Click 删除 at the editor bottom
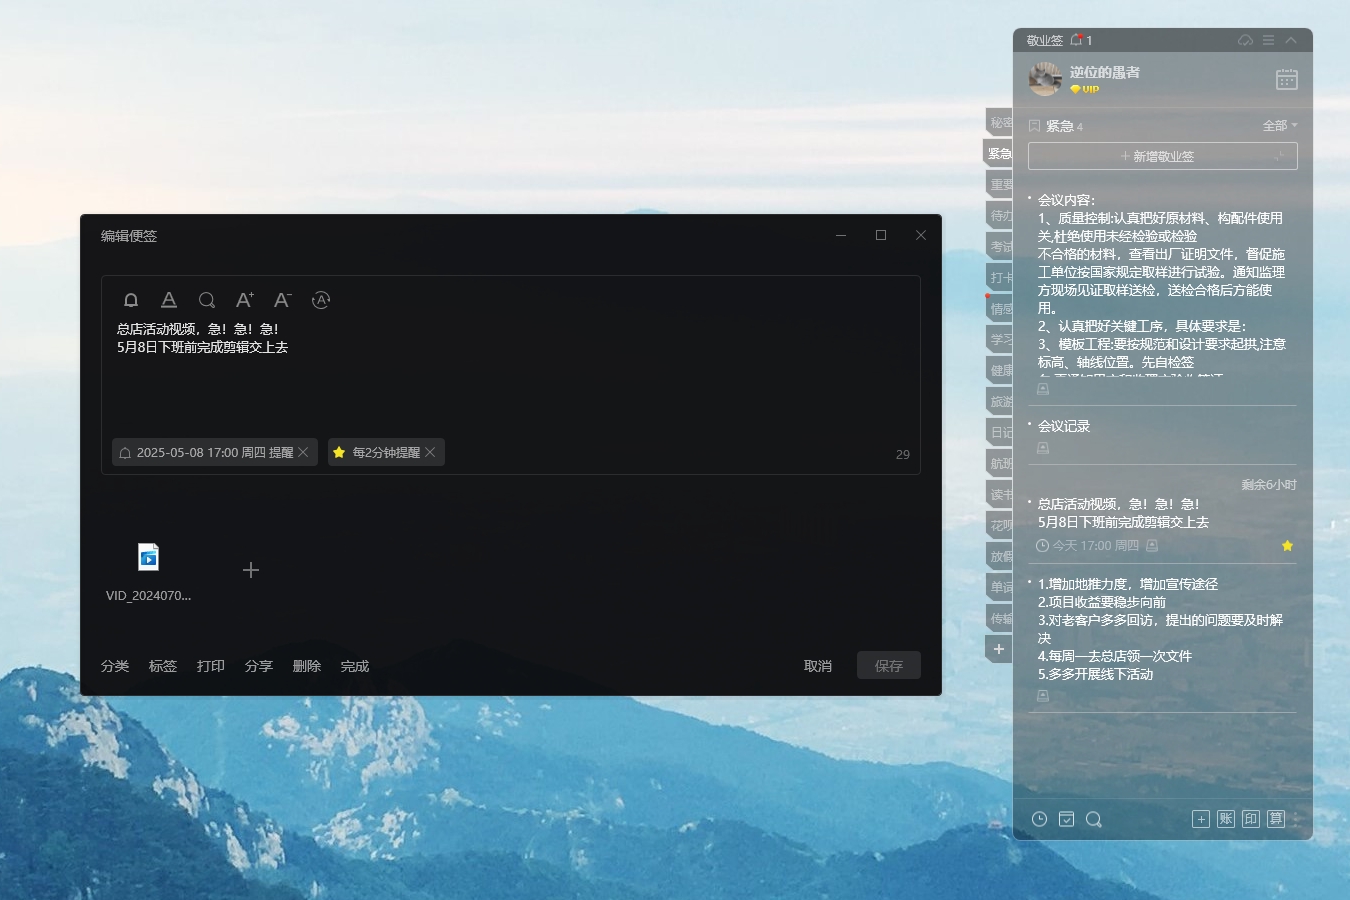 (x=307, y=666)
